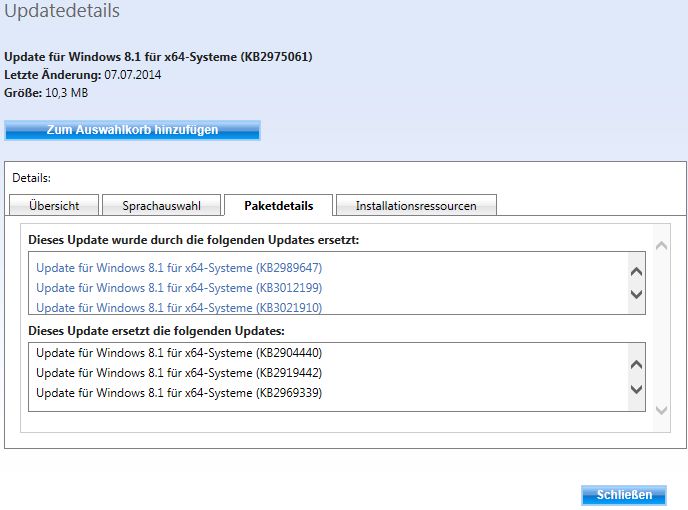688x510 pixels.
Task: Click the KB3021910 update link
Action: coord(179,307)
